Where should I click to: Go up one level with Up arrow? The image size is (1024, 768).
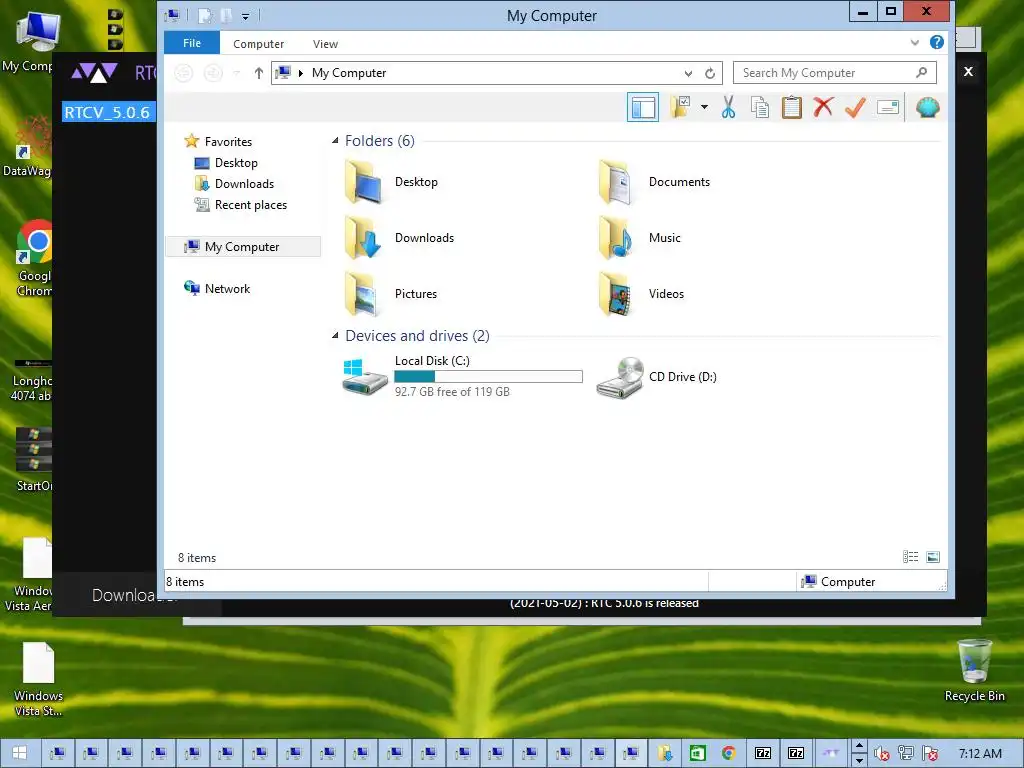(x=259, y=73)
